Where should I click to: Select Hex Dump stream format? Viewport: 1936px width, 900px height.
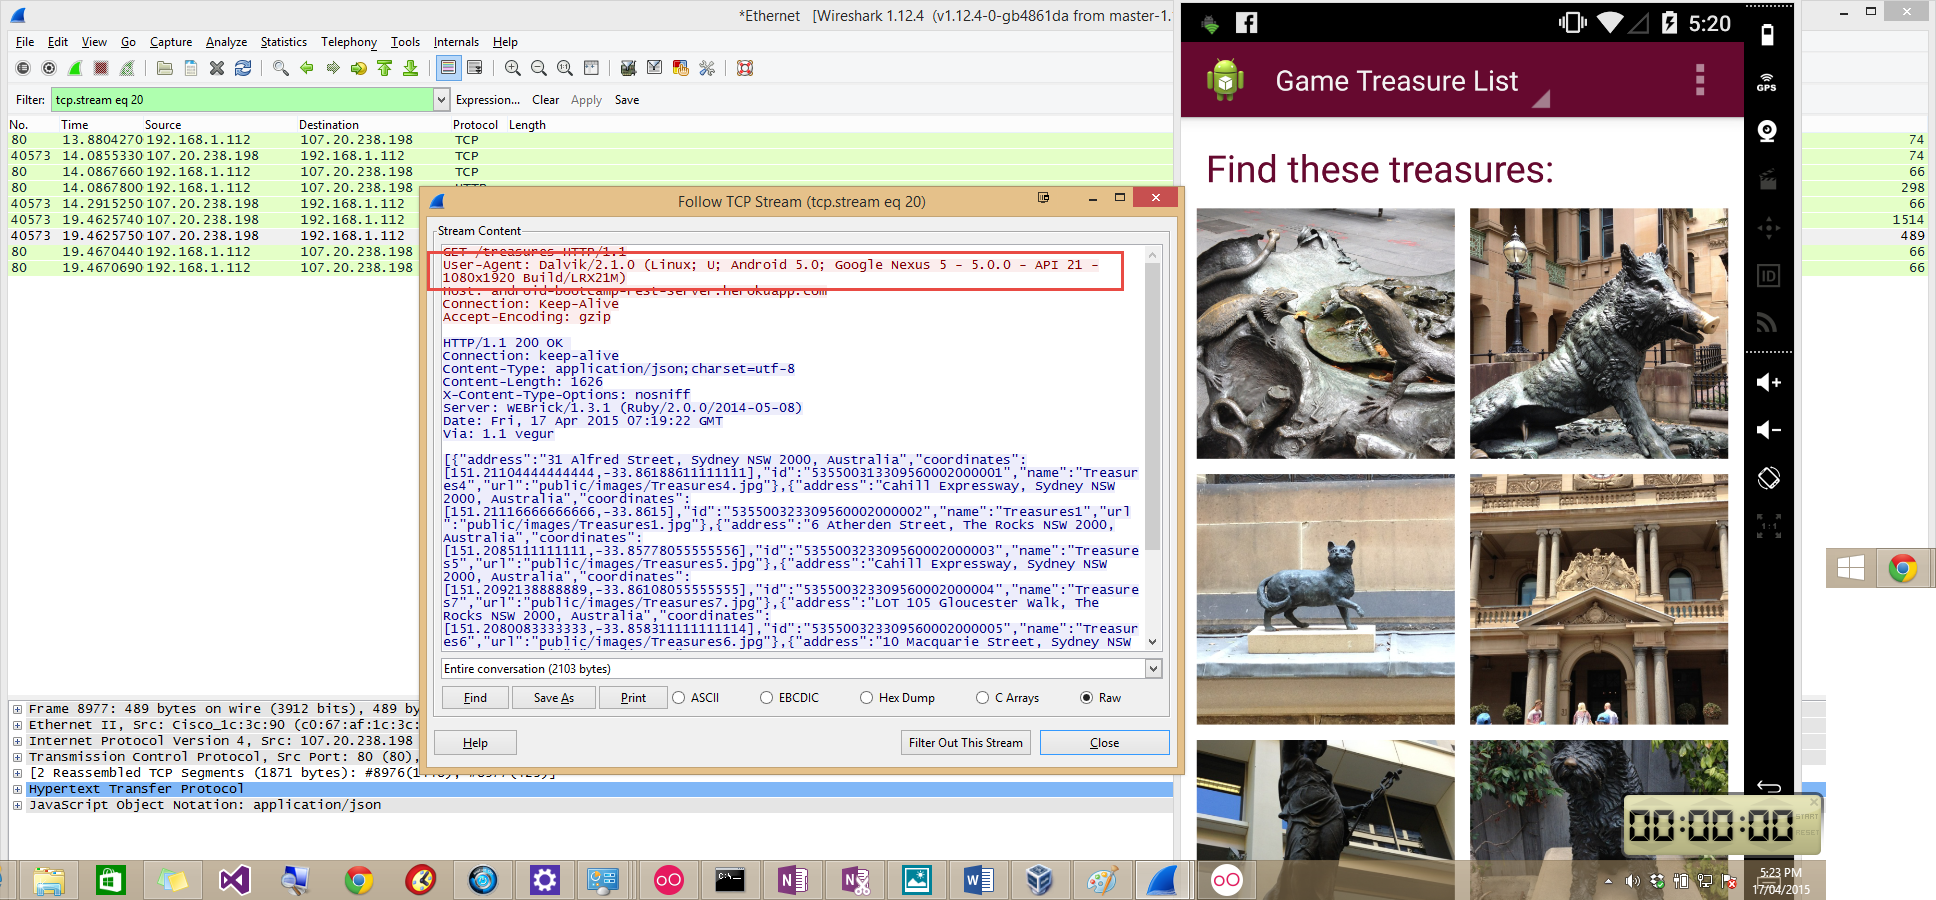[x=897, y=698]
